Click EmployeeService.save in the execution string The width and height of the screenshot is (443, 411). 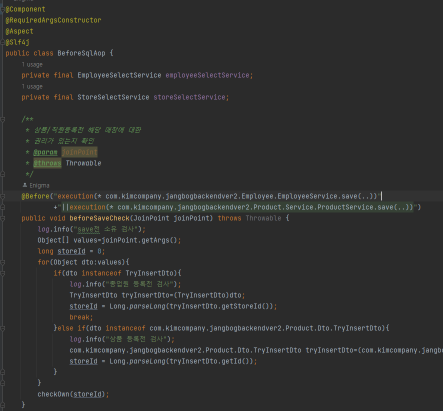pyautogui.click(x=317, y=196)
